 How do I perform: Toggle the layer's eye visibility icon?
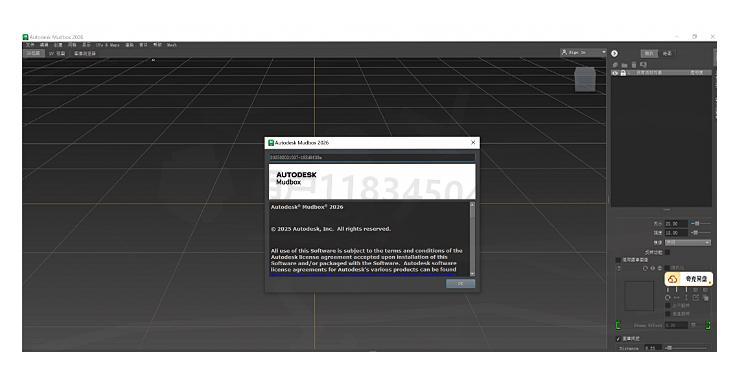(615, 73)
